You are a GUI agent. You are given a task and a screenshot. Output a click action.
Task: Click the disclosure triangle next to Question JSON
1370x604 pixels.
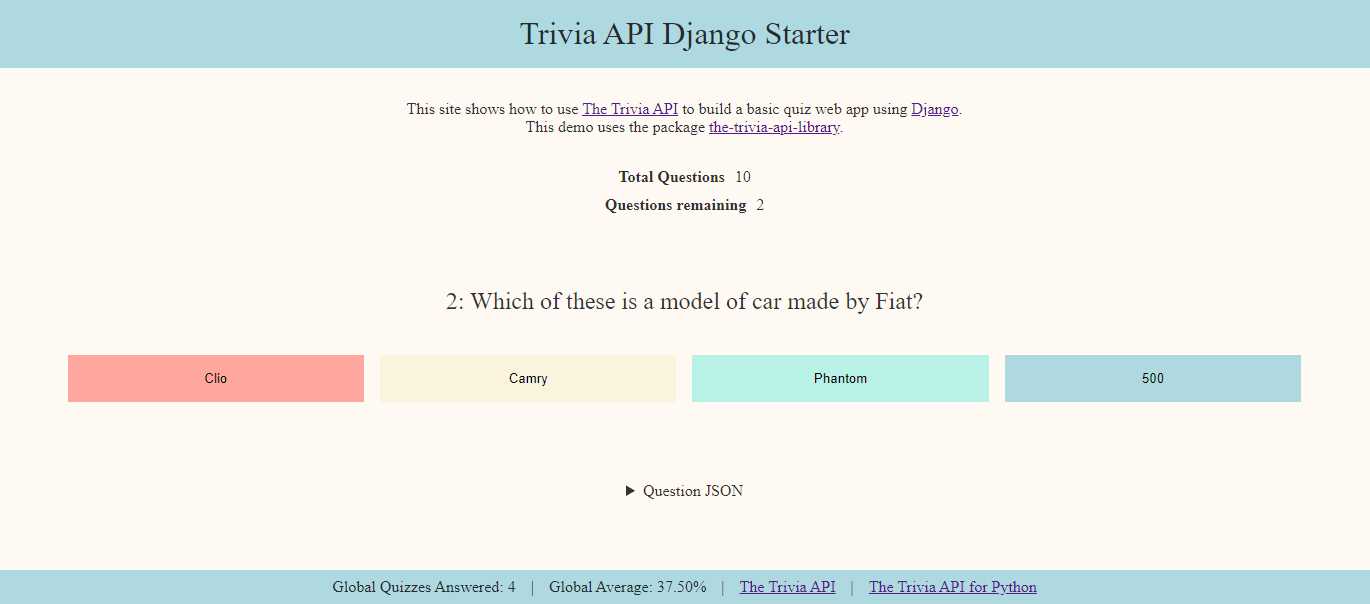630,490
